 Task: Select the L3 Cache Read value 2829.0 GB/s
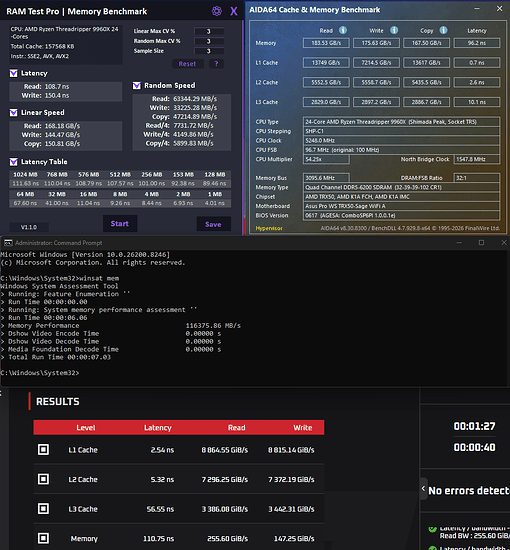(x=326, y=102)
